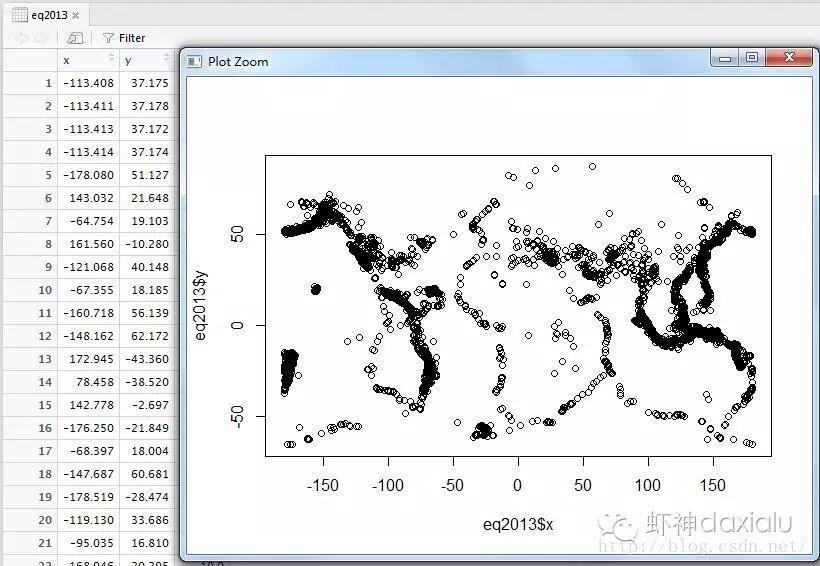820x566 pixels.
Task: Select cell value -113.414 in row 4
Action: (x=88, y=152)
